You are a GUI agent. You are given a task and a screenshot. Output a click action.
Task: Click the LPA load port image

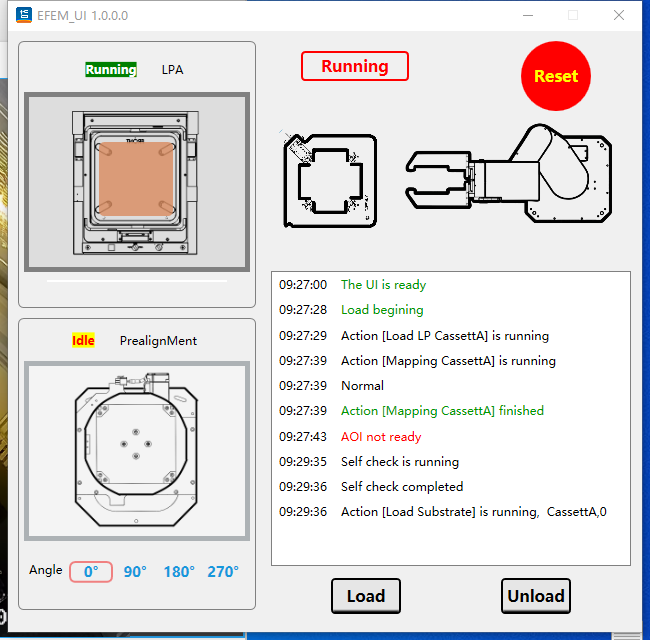click(137, 182)
